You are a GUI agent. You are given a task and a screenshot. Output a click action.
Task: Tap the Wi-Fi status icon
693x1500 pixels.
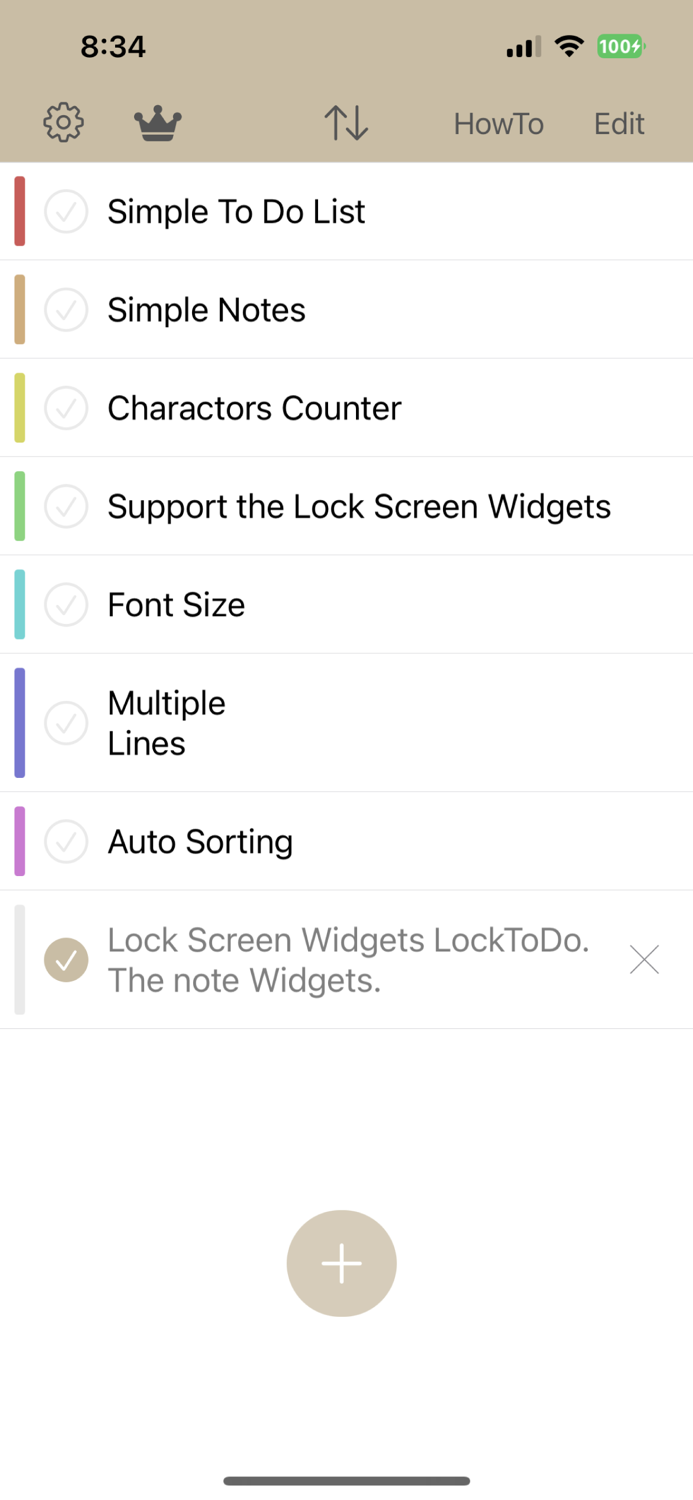569,46
